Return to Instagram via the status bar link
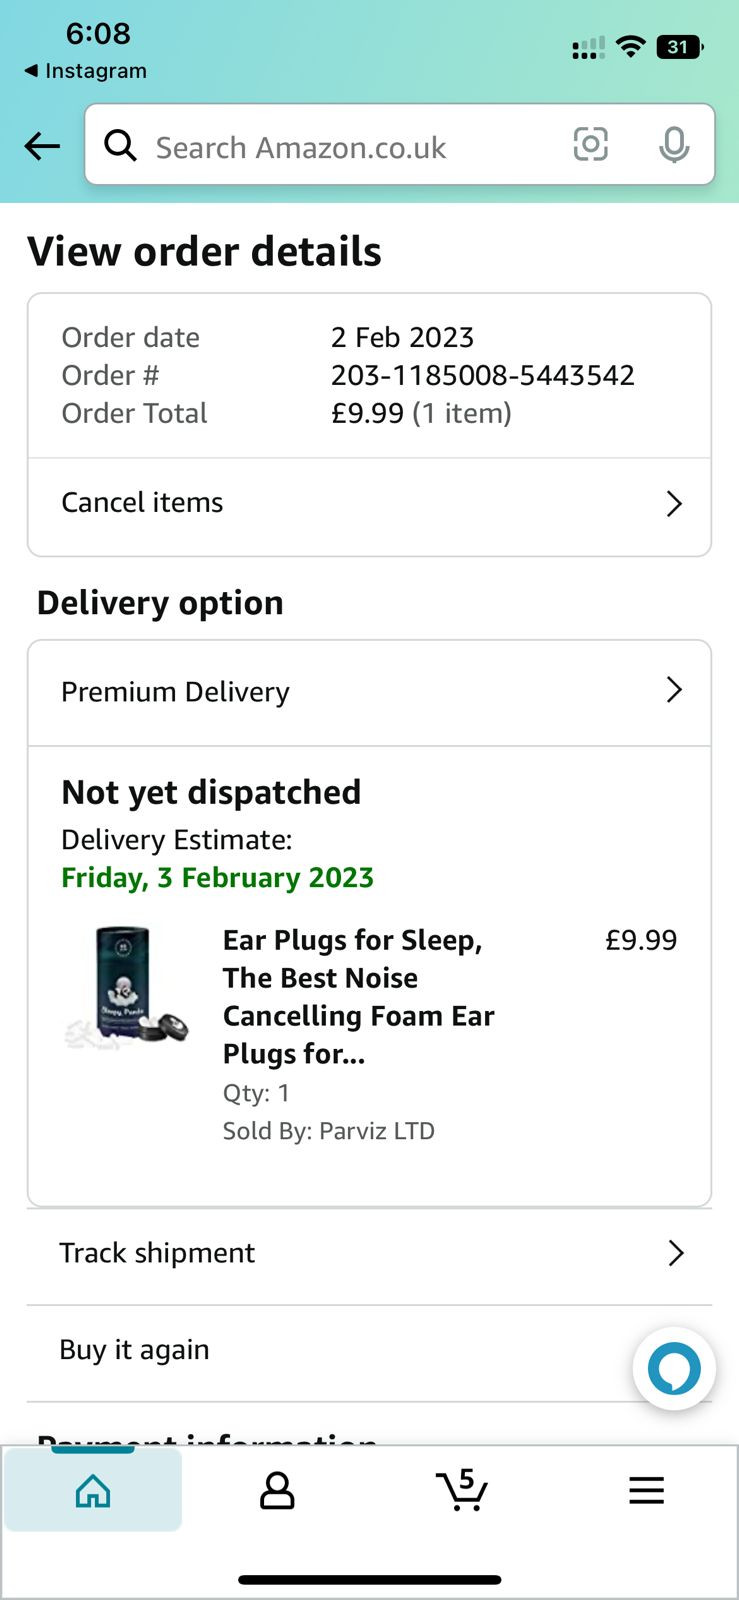Viewport: 739px width, 1600px height. [x=86, y=71]
